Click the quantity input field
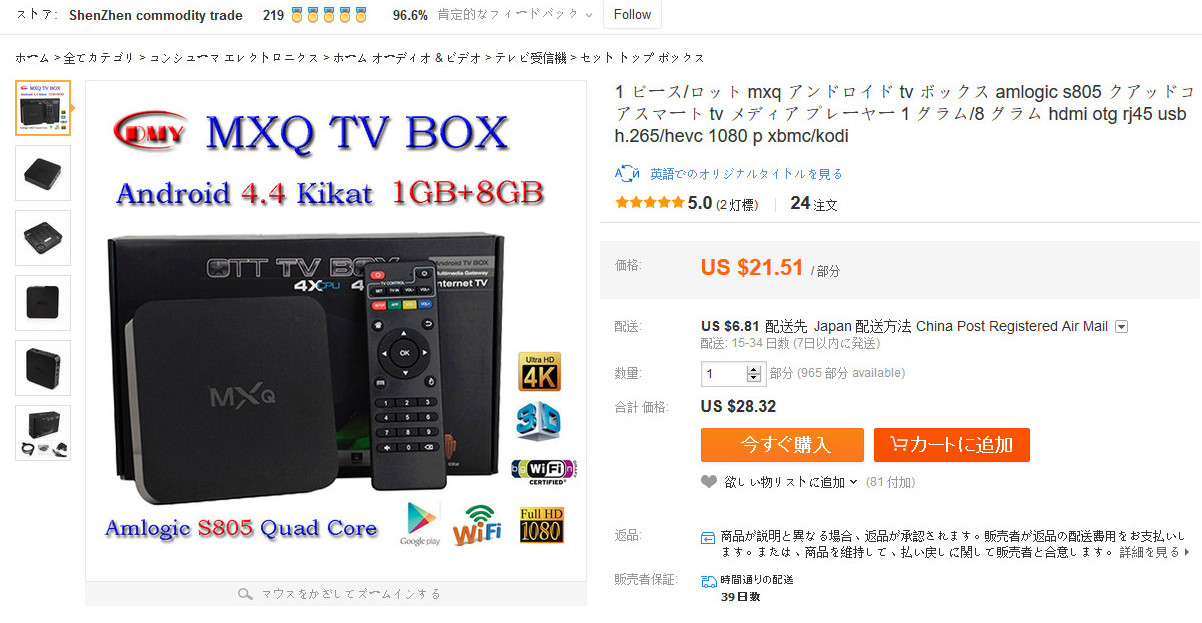The width and height of the screenshot is (1202, 623). click(x=724, y=373)
